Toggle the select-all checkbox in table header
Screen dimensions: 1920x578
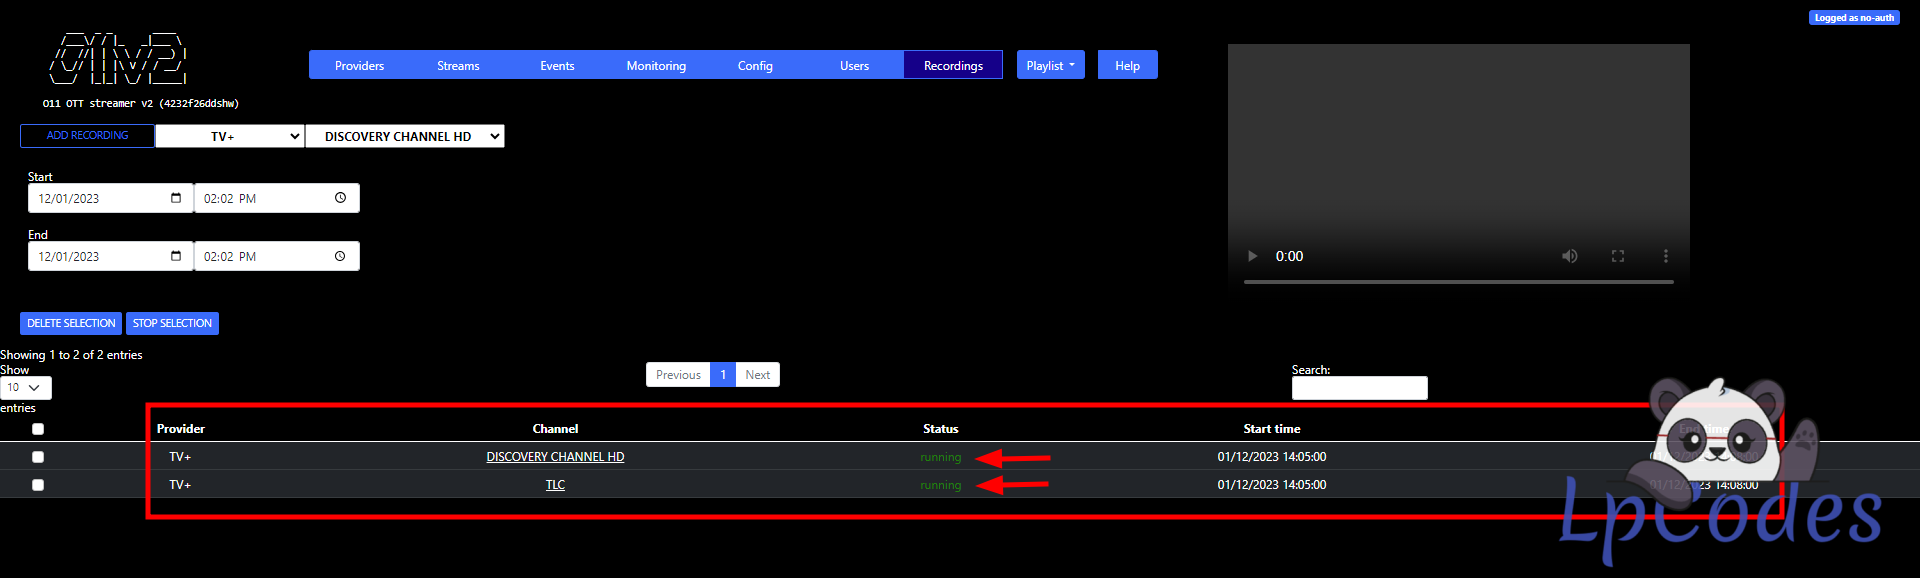click(38, 429)
